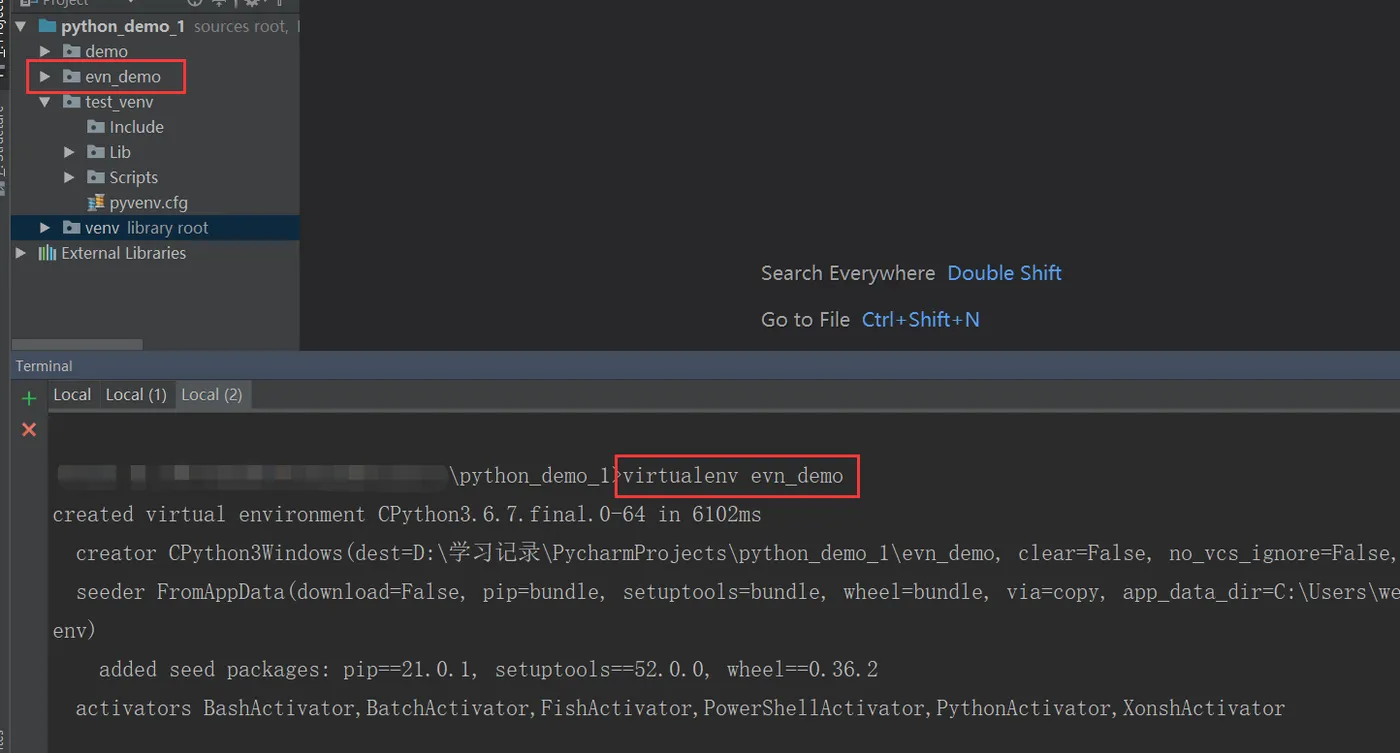Click the Scripts folder icon

96,177
